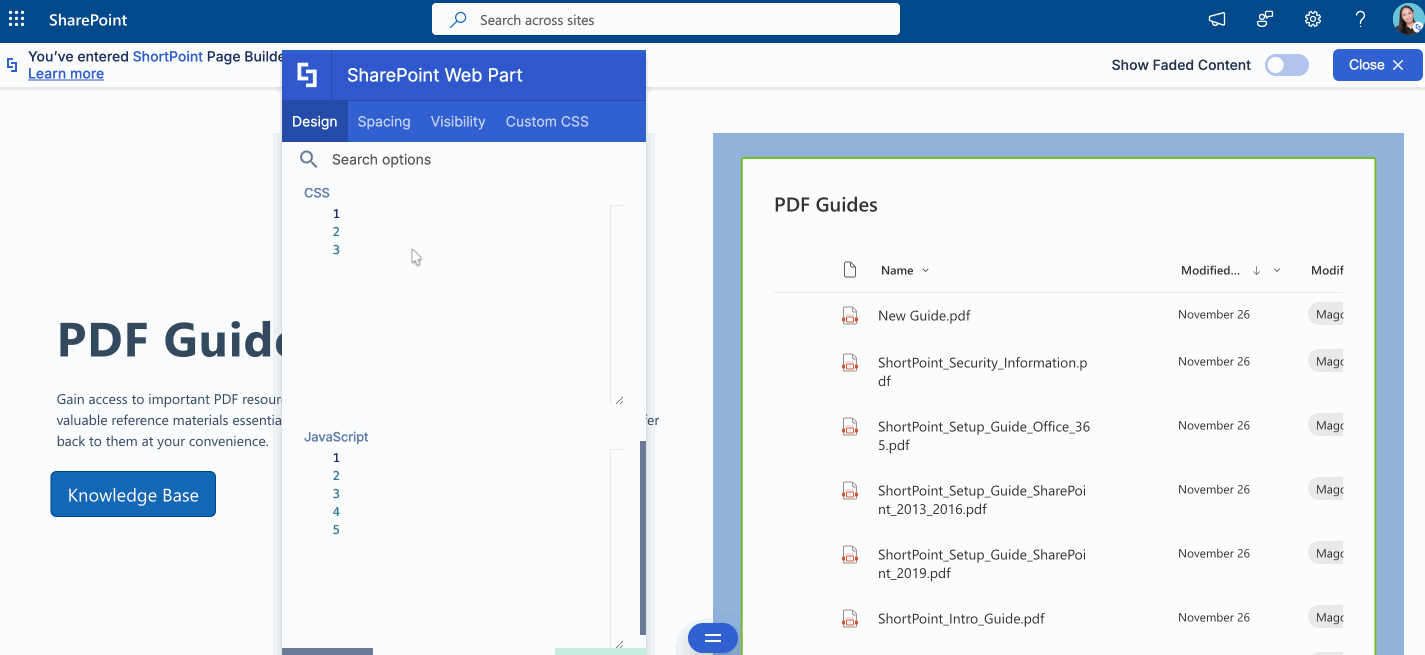Open the SharePoint app launcher waffle
The image size is (1425, 655).
tap(17, 19)
